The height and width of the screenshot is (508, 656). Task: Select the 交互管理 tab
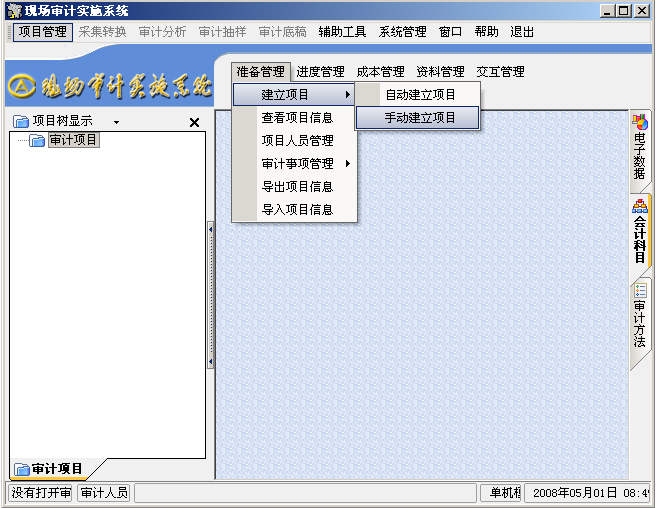click(500, 72)
